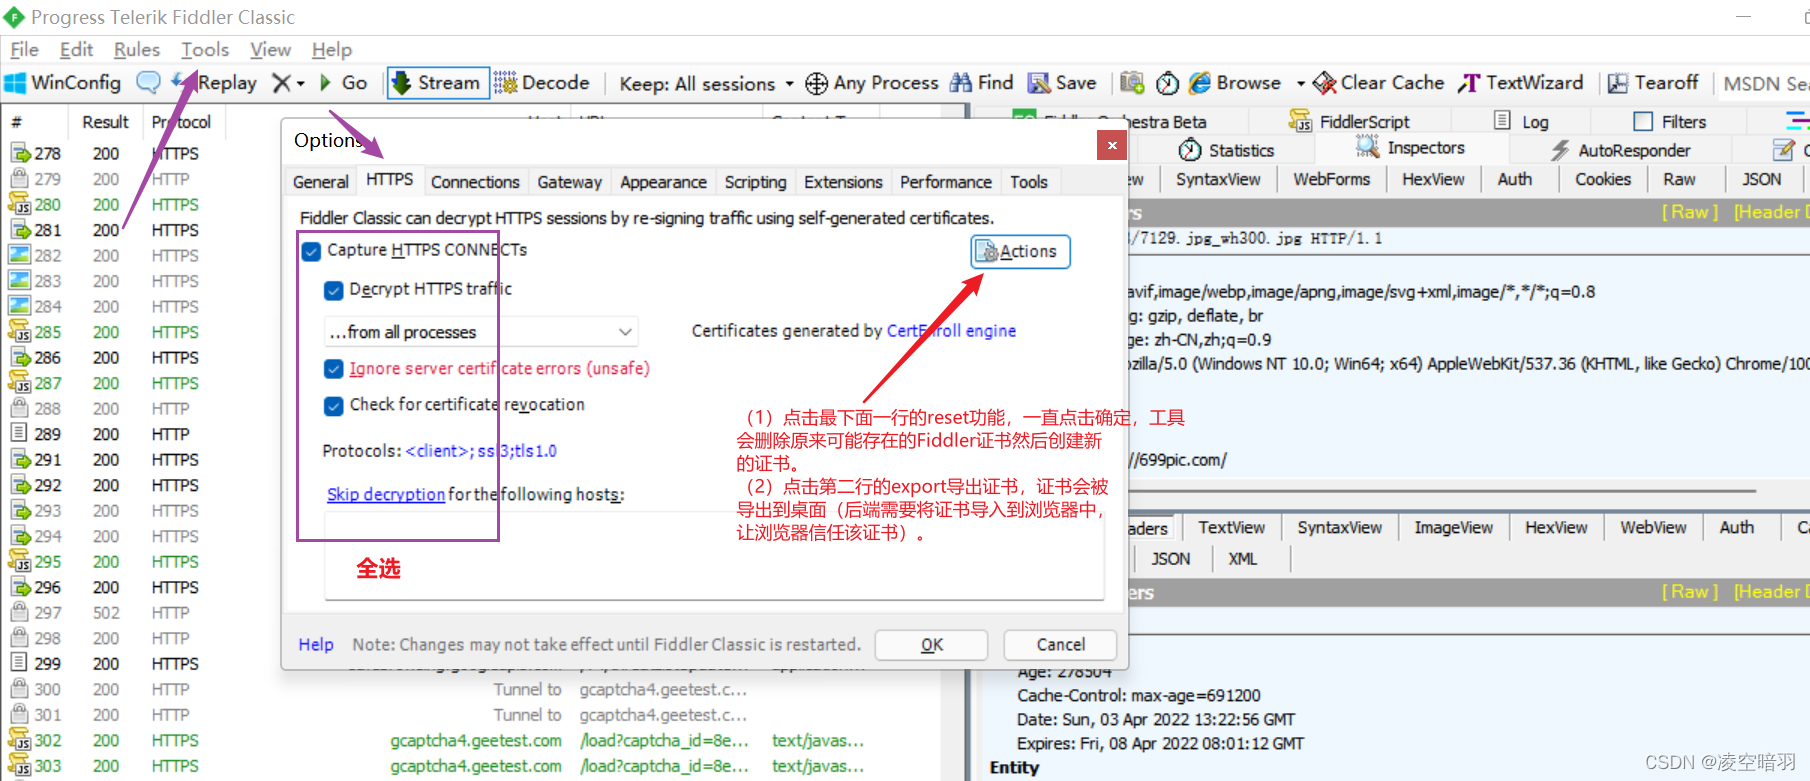This screenshot has width=1810, height=781.
Task: Open the Tools menu
Action: (205, 50)
